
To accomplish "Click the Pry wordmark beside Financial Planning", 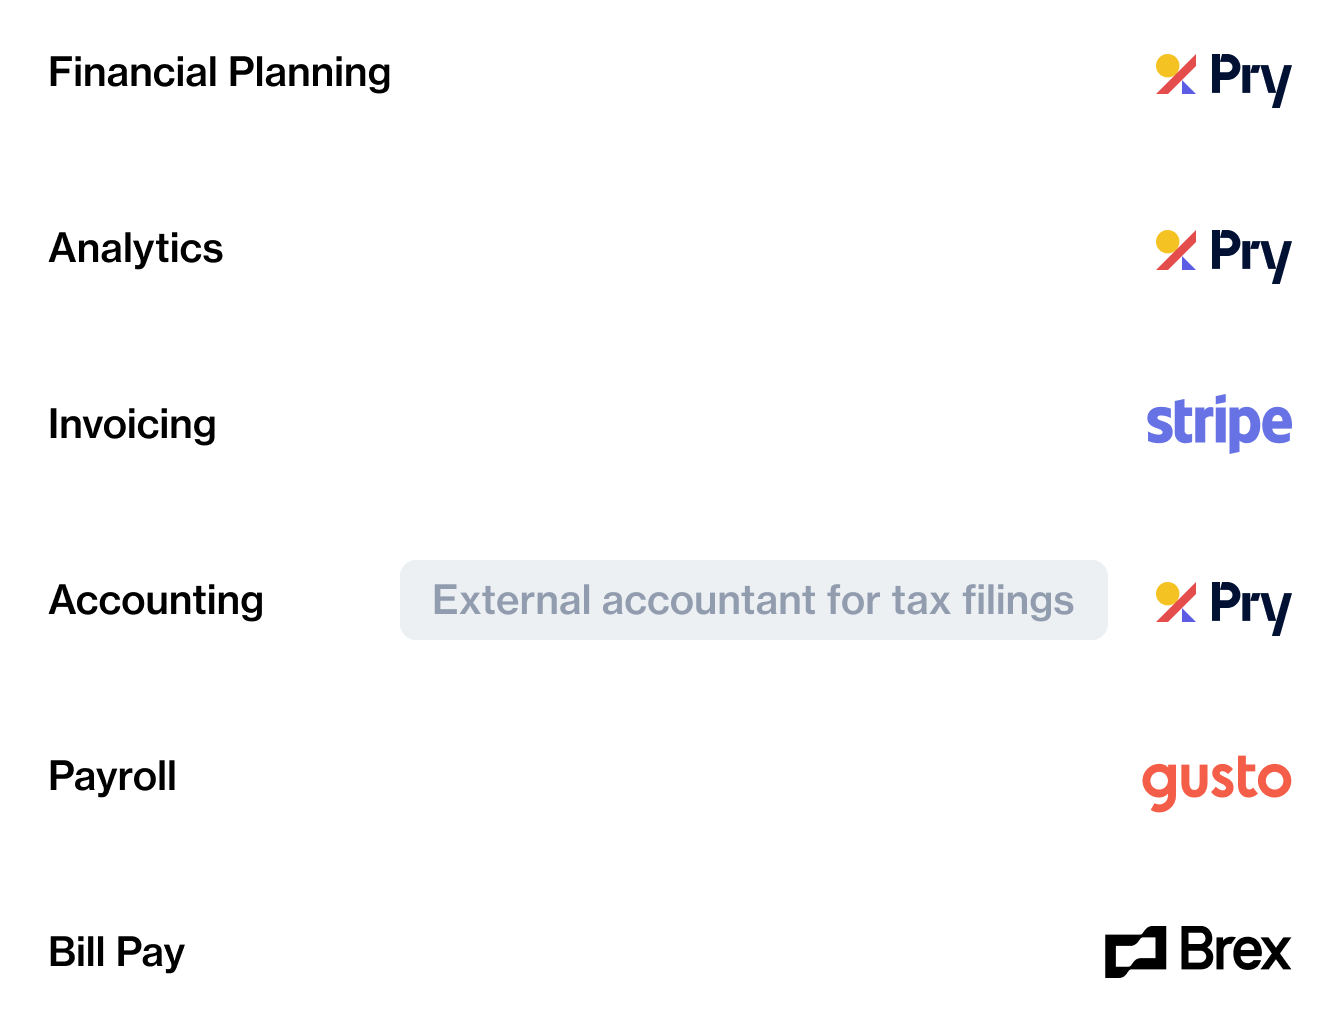I will click(x=1250, y=77).
